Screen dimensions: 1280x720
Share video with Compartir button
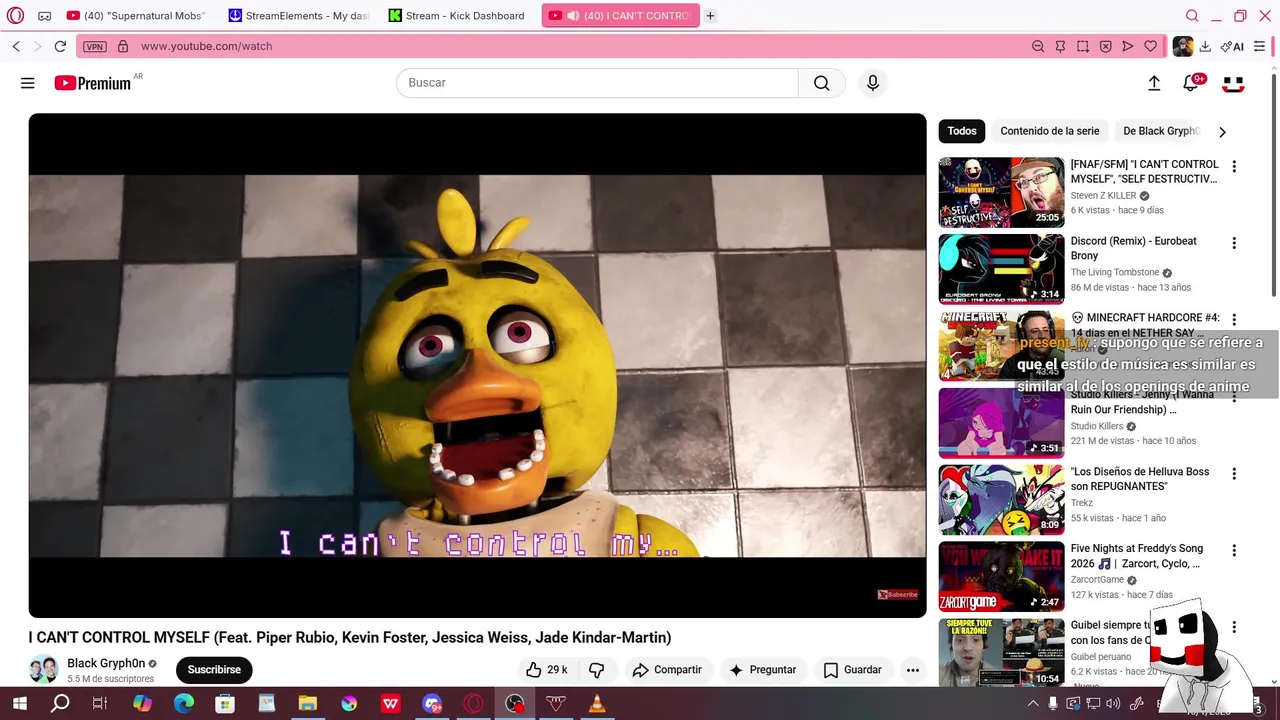(666, 670)
